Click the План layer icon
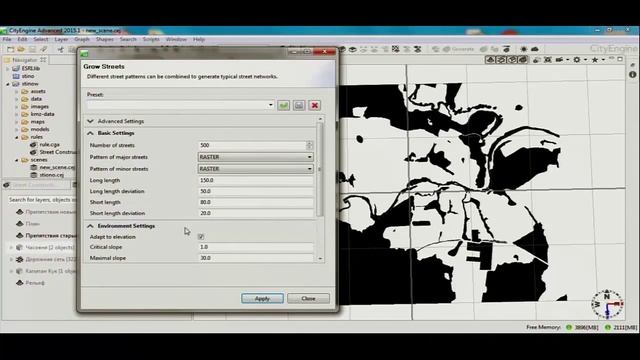 pyautogui.click(x=19, y=224)
